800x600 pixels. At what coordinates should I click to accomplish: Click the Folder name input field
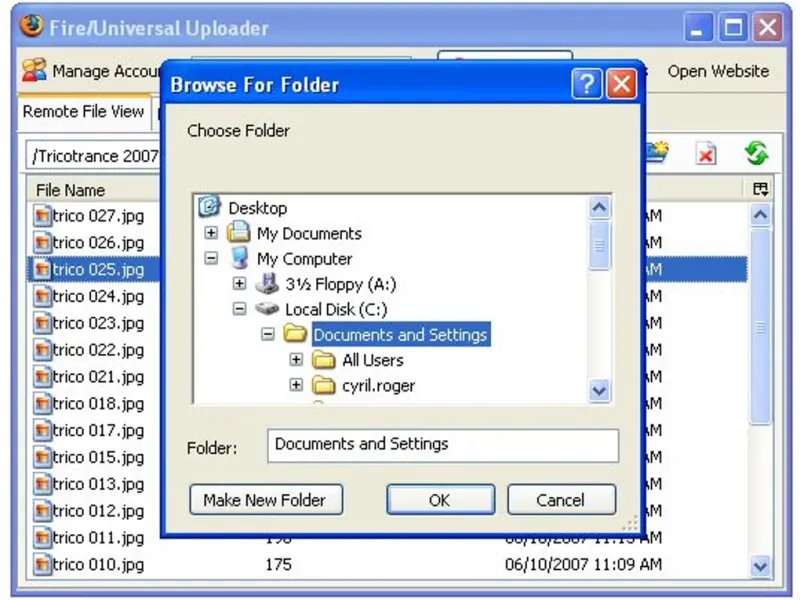point(443,445)
